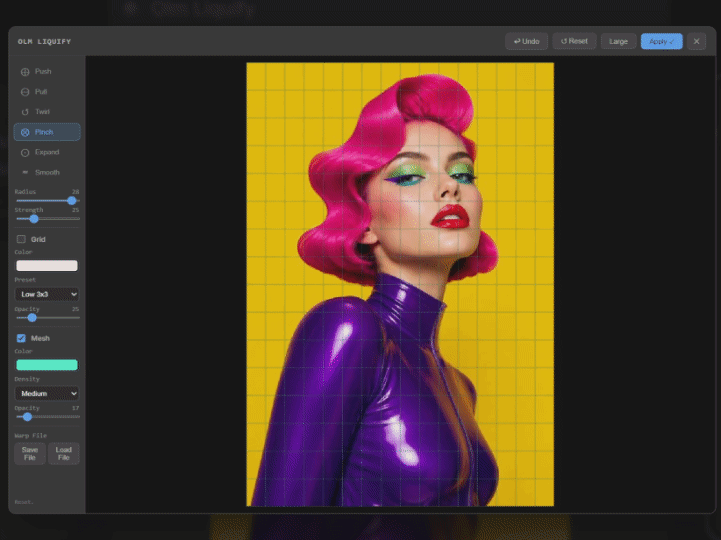Click the Reset button in header
Viewport: 721px width, 540px height.
574,41
